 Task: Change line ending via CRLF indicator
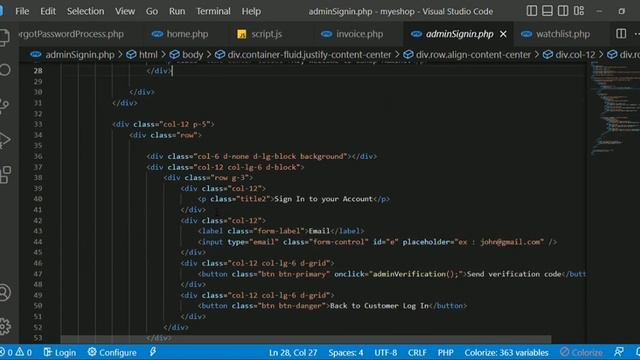[x=417, y=352]
